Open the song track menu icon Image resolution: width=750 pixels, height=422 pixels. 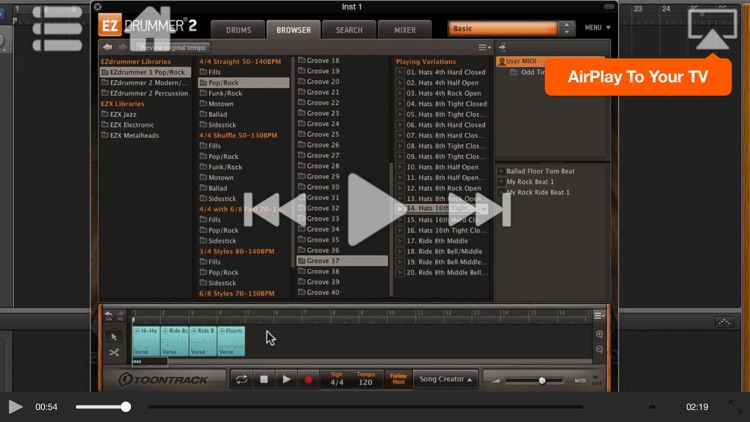599,316
